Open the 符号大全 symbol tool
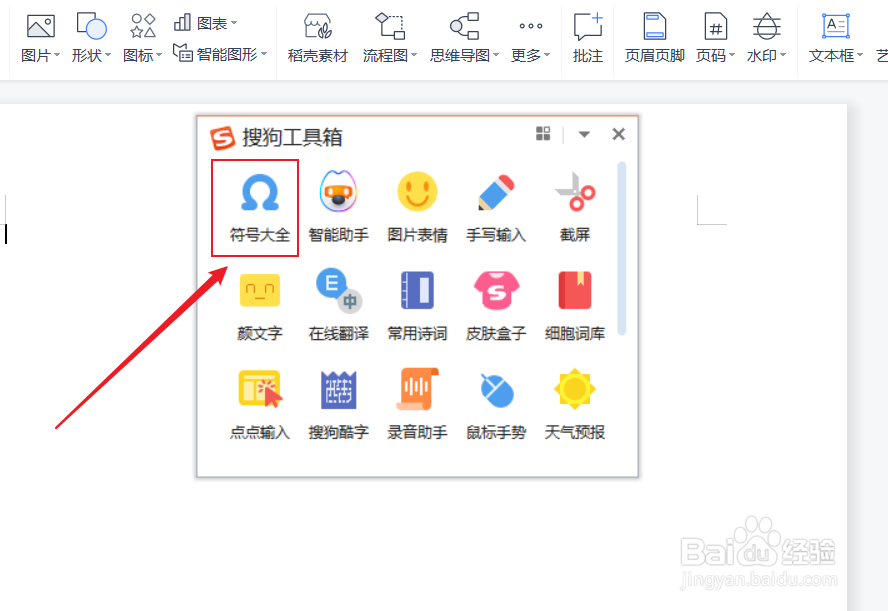Screen dimensions: 888x611 click(259, 208)
